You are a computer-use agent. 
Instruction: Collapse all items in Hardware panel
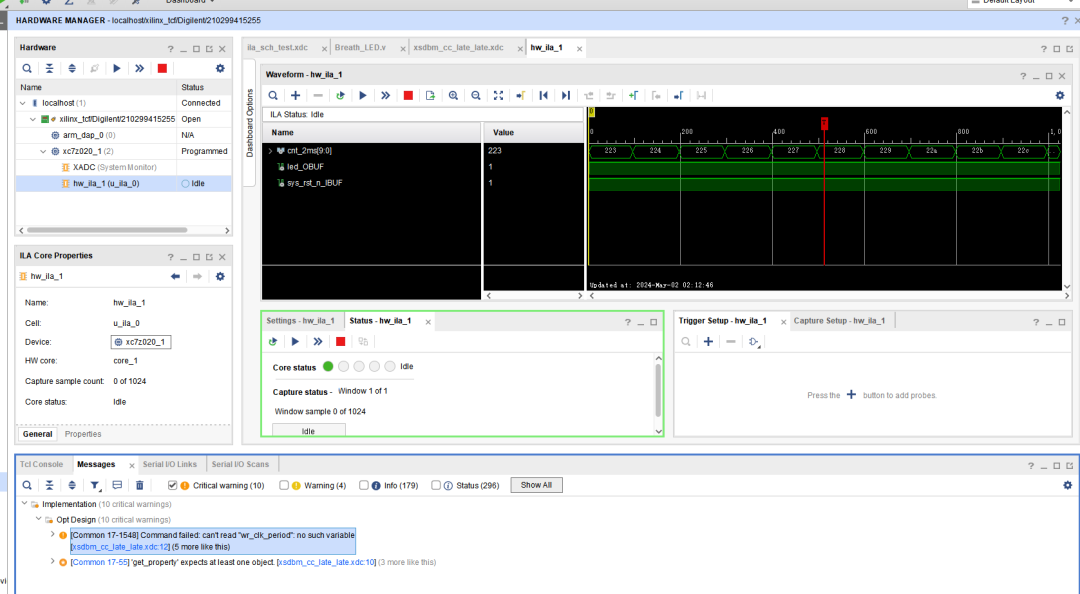click(50, 68)
